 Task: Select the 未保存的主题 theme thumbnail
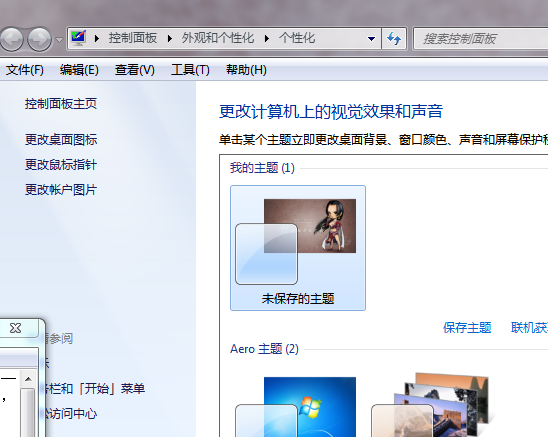click(x=298, y=248)
